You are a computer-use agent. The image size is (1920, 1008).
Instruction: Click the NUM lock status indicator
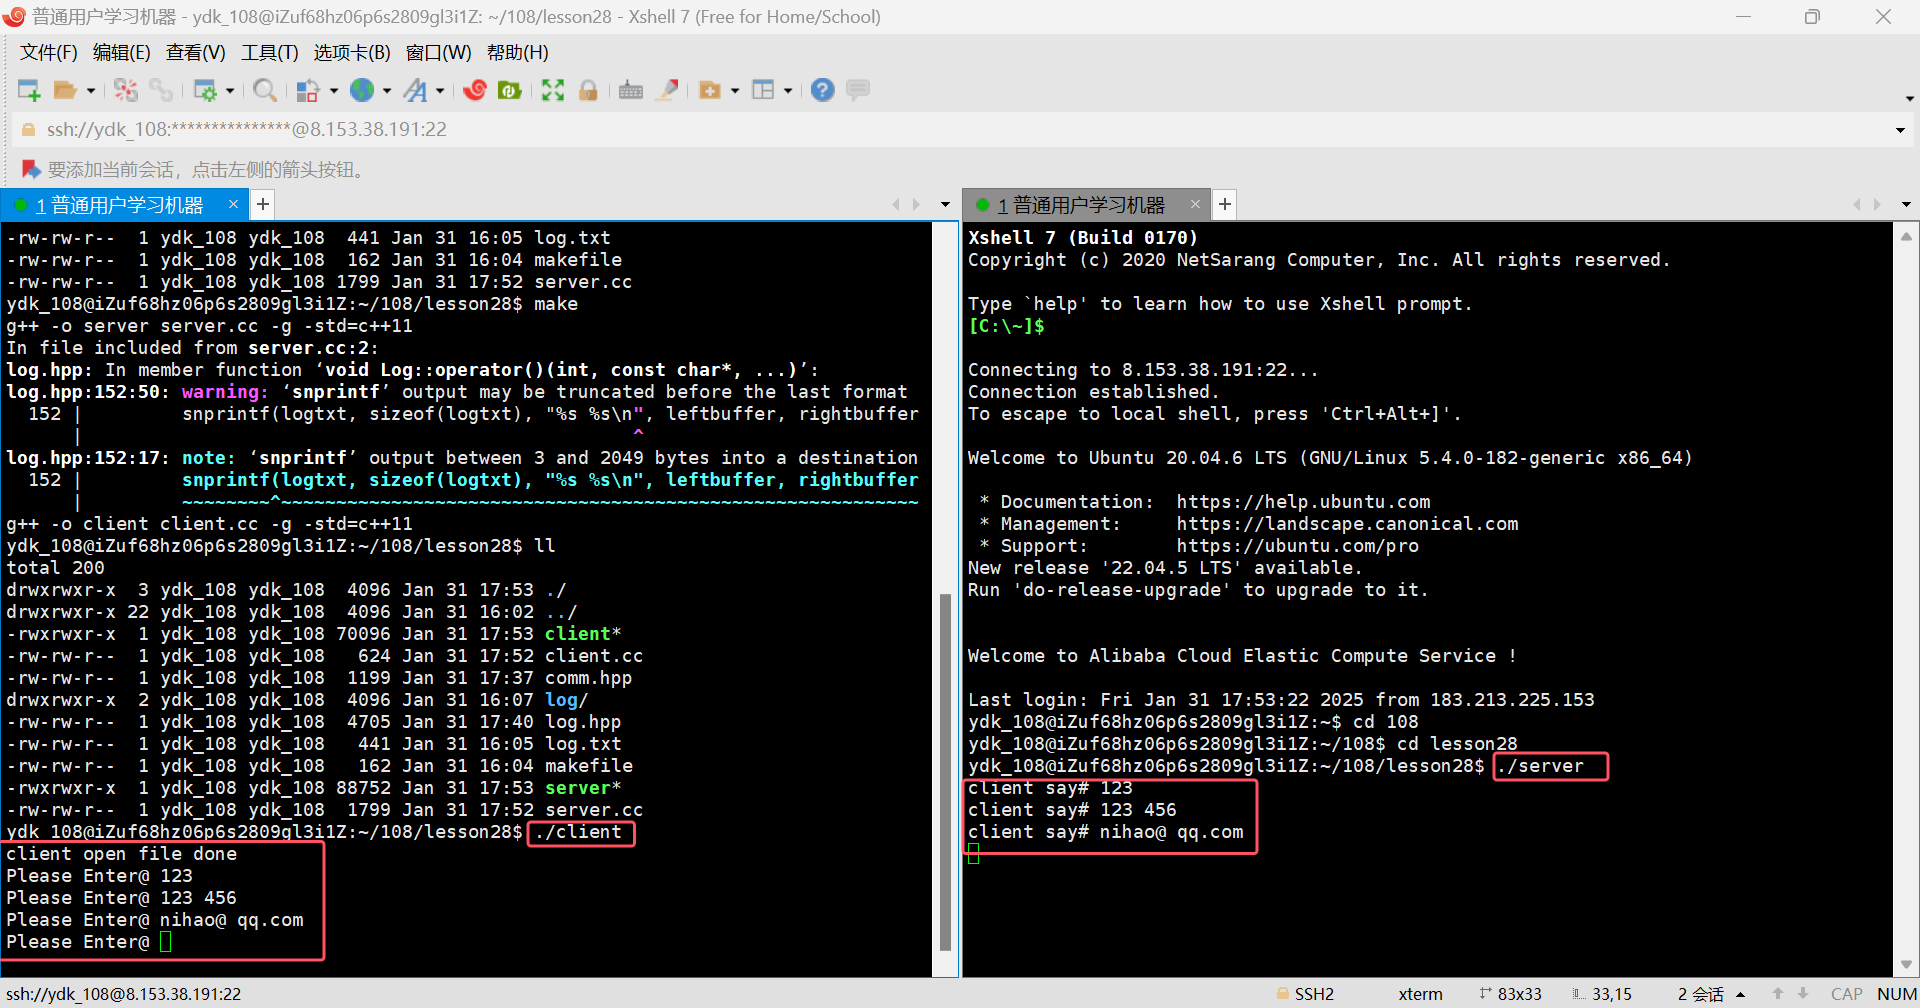click(x=1897, y=994)
